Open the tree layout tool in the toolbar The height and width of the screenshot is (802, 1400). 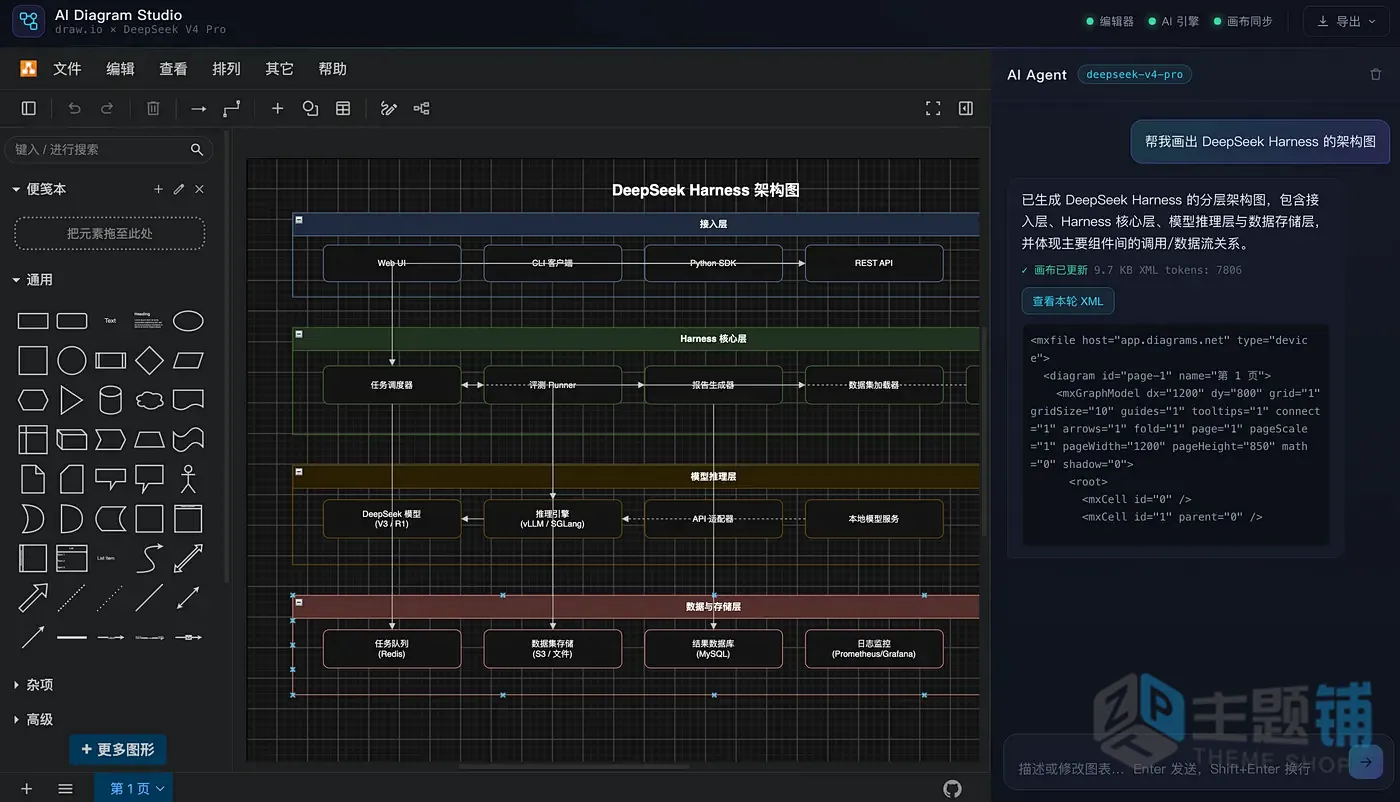[x=422, y=108]
